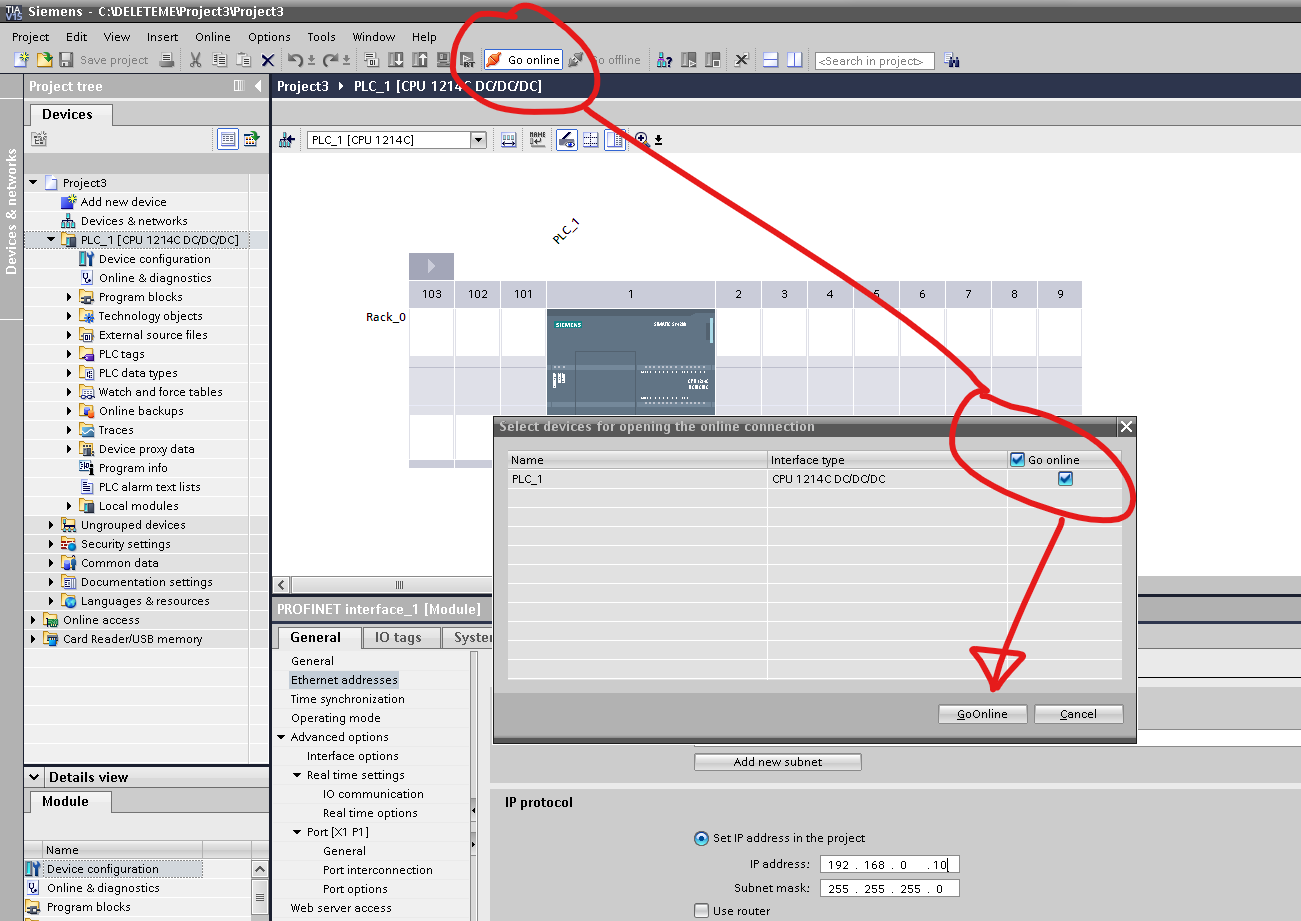Close the Select devices dialog

[1126, 427]
